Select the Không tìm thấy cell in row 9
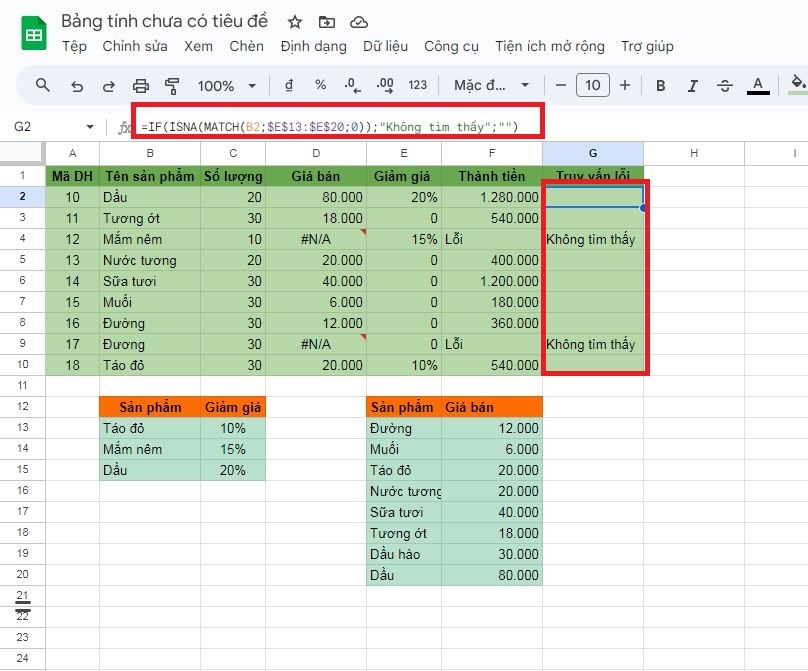The image size is (808, 671). coord(593,344)
